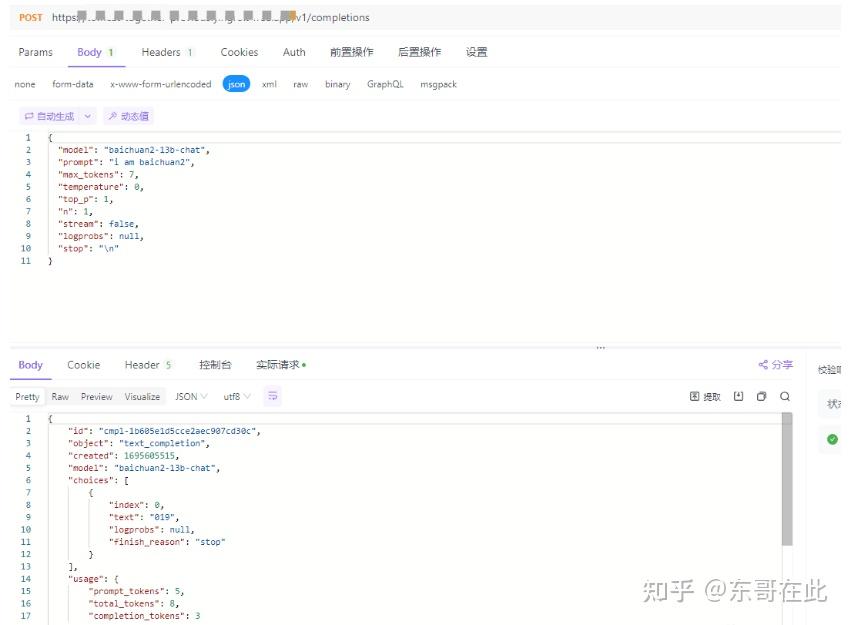The width and height of the screenshot is (849, 625).
Task: Click the wrap-lines icon next to utf8
Action: click(x=272, y=396)
